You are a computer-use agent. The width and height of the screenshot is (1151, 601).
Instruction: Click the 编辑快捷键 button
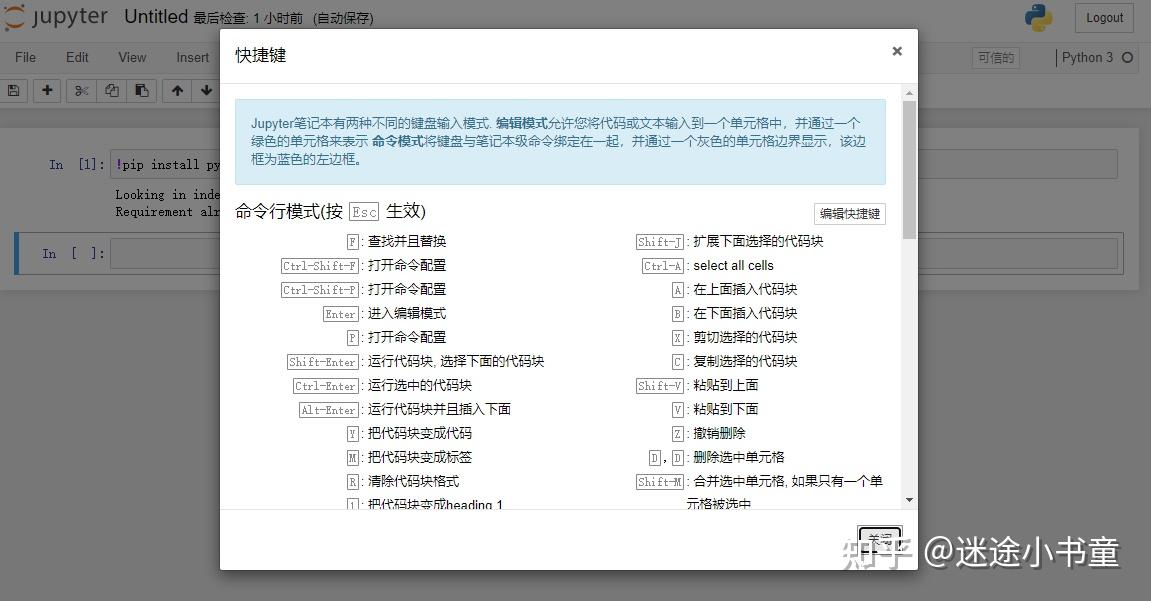pos(849,213)
